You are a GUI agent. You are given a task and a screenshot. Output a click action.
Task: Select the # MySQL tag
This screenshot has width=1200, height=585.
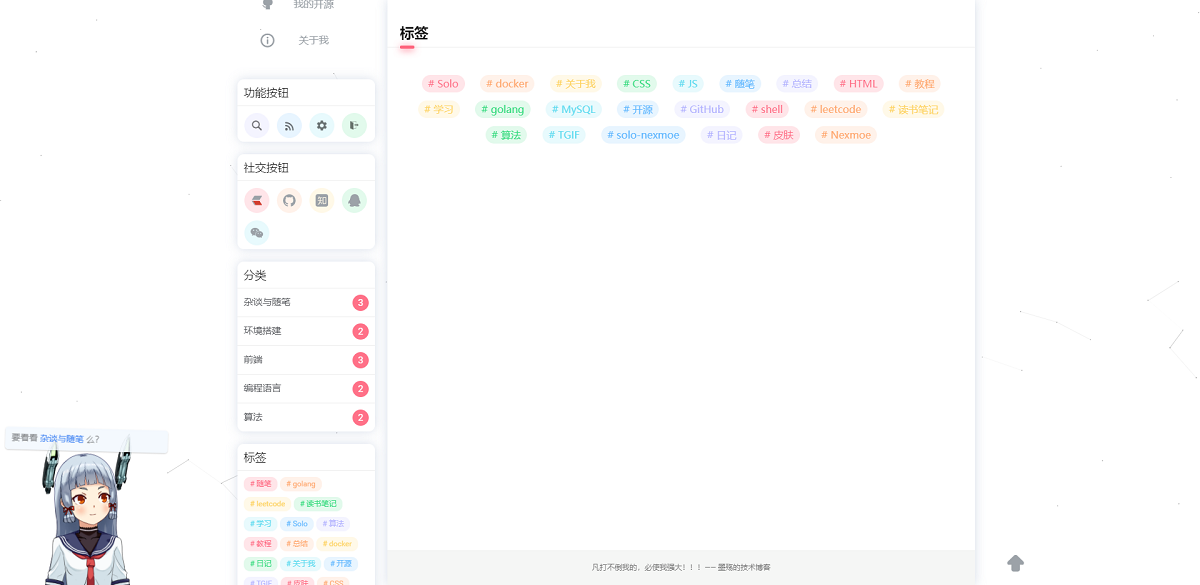pyautogui.click(x=573, y=110)
